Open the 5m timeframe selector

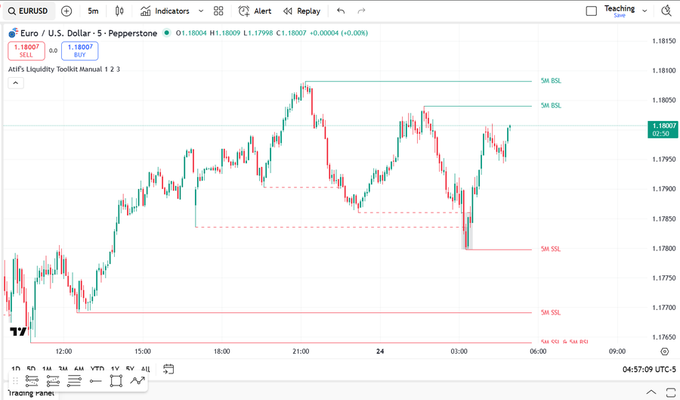click(x=93, y=11)
